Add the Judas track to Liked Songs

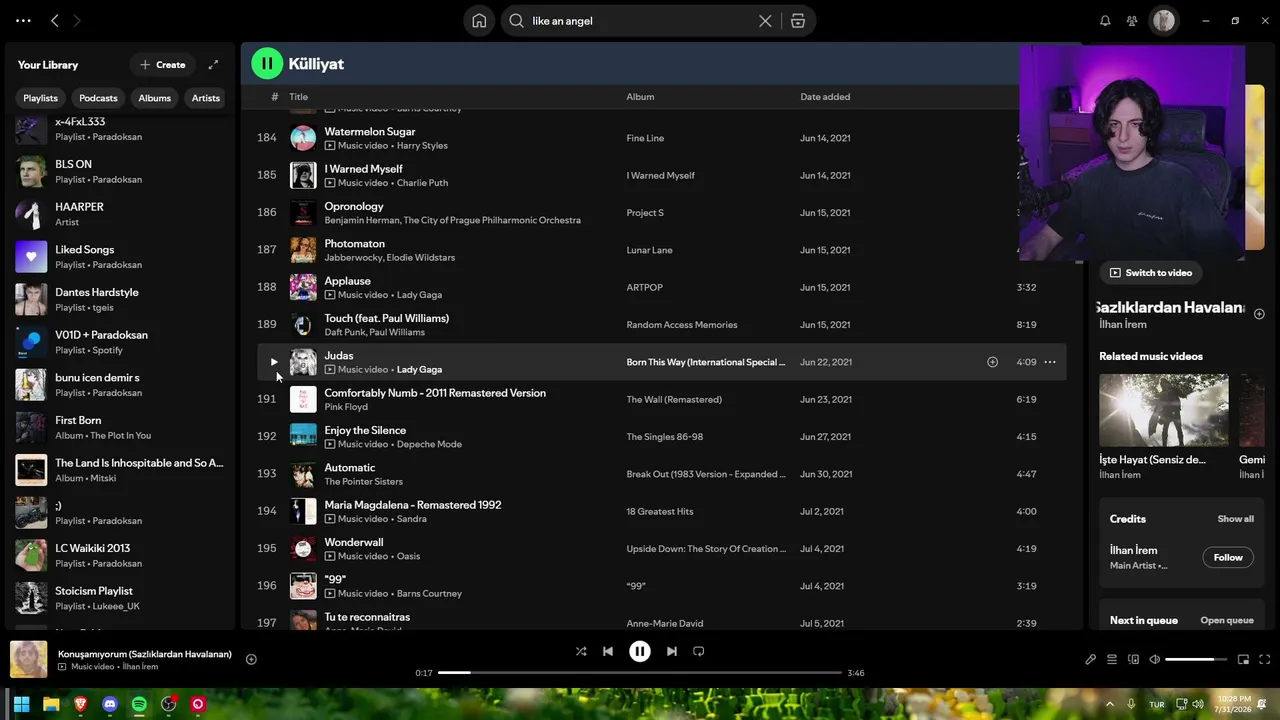tap(992, 362)
